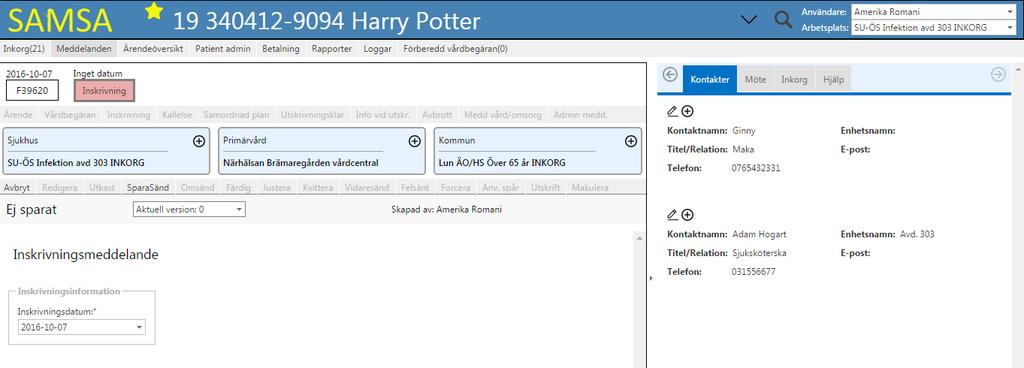
Task: Click Samordnad plan in message type bar
Action: coord(236,115)
